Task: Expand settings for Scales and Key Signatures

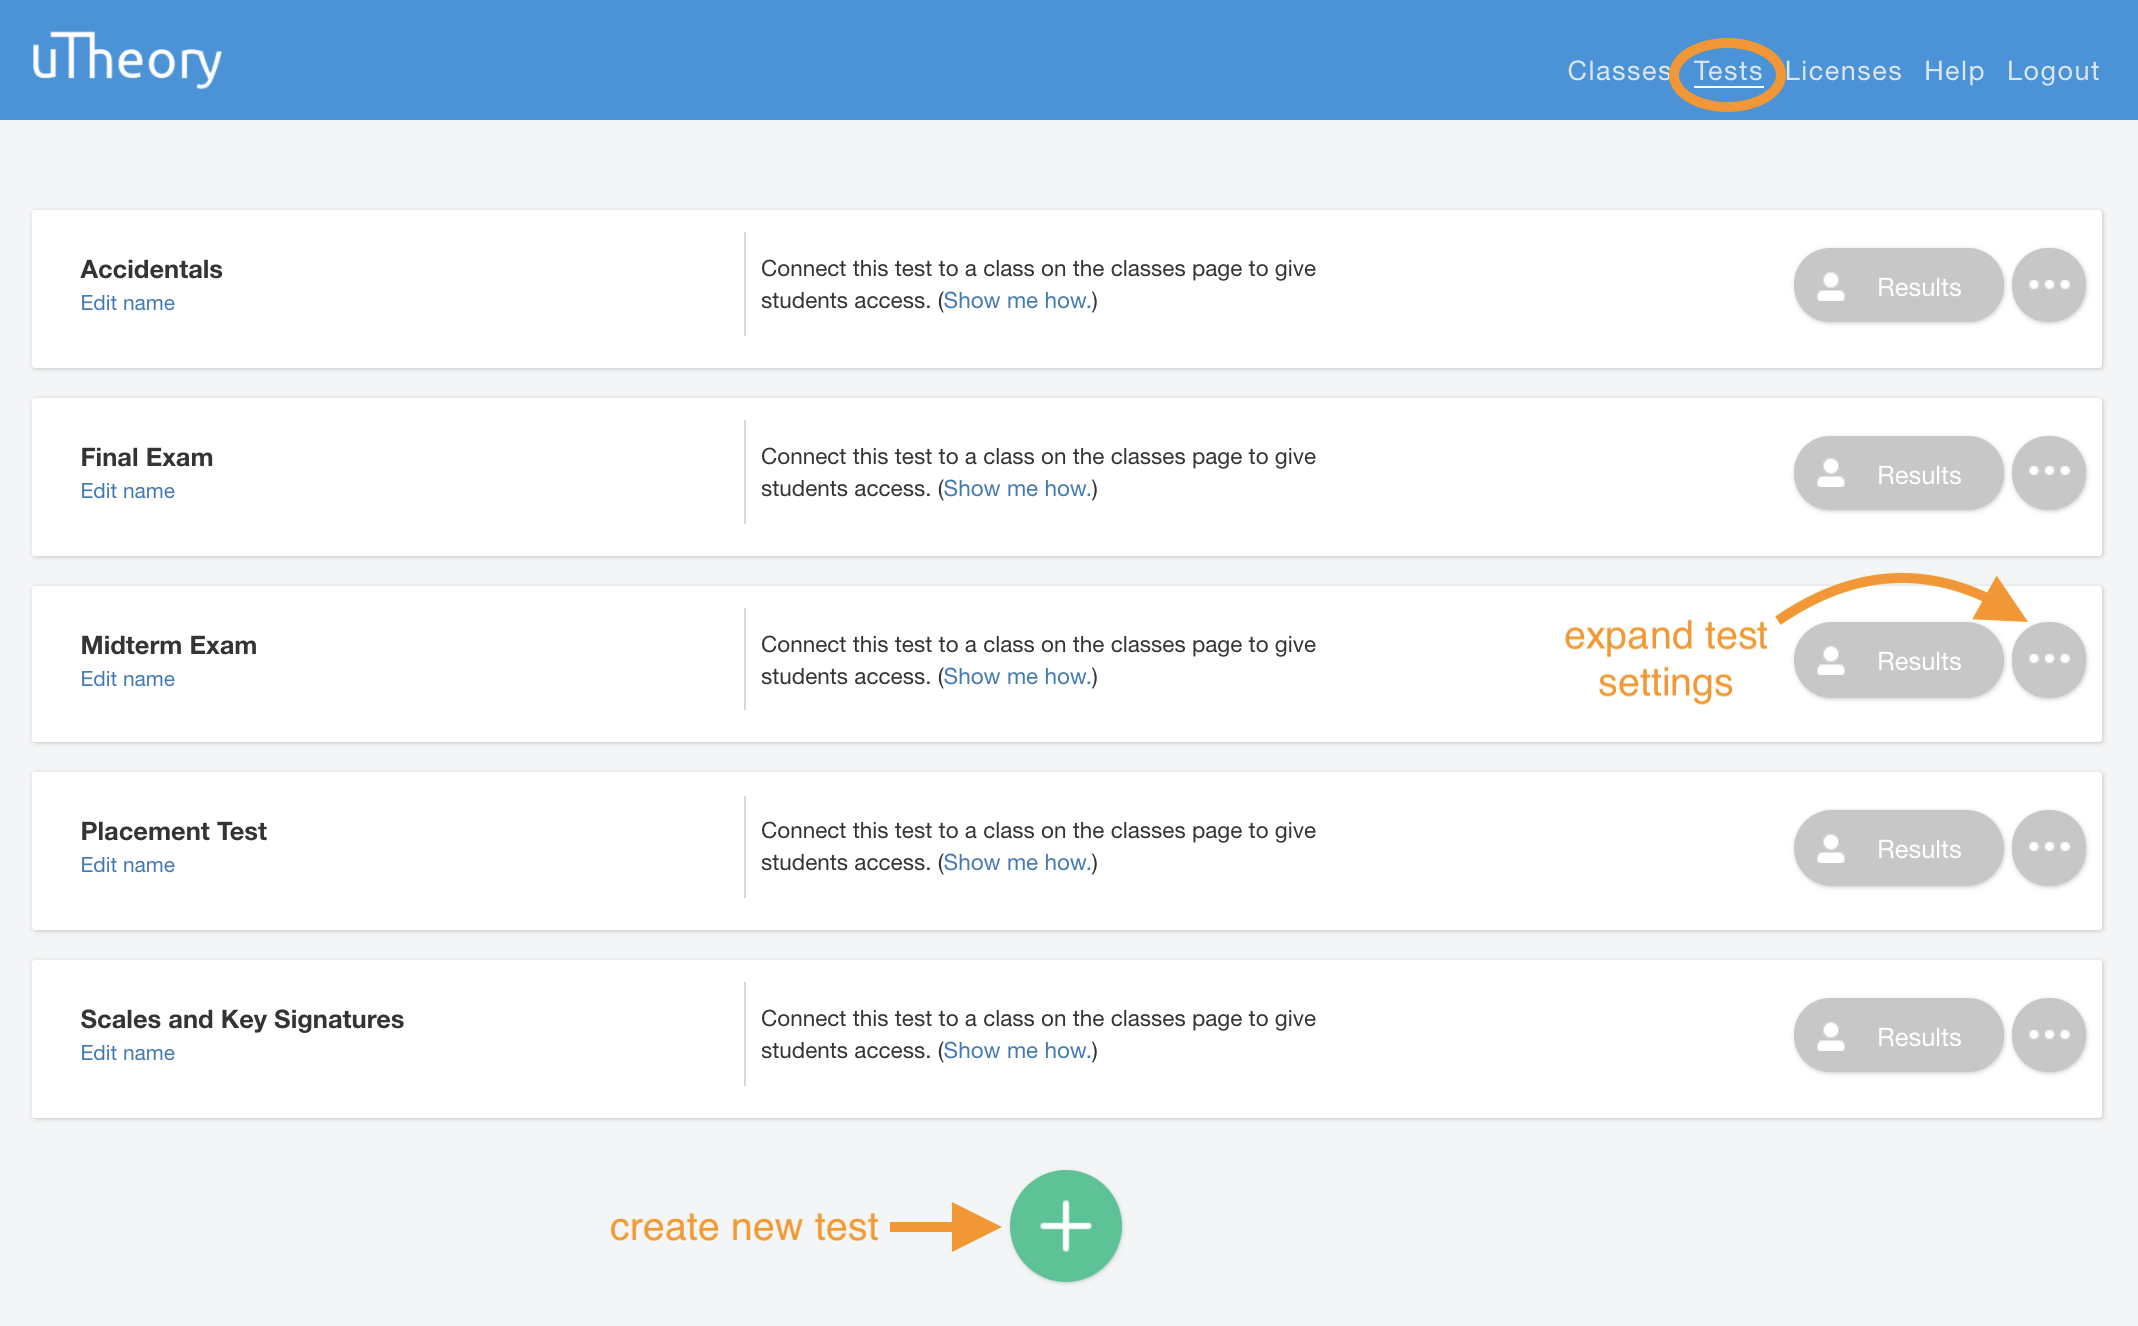Action: (x=2049, y=1035)
